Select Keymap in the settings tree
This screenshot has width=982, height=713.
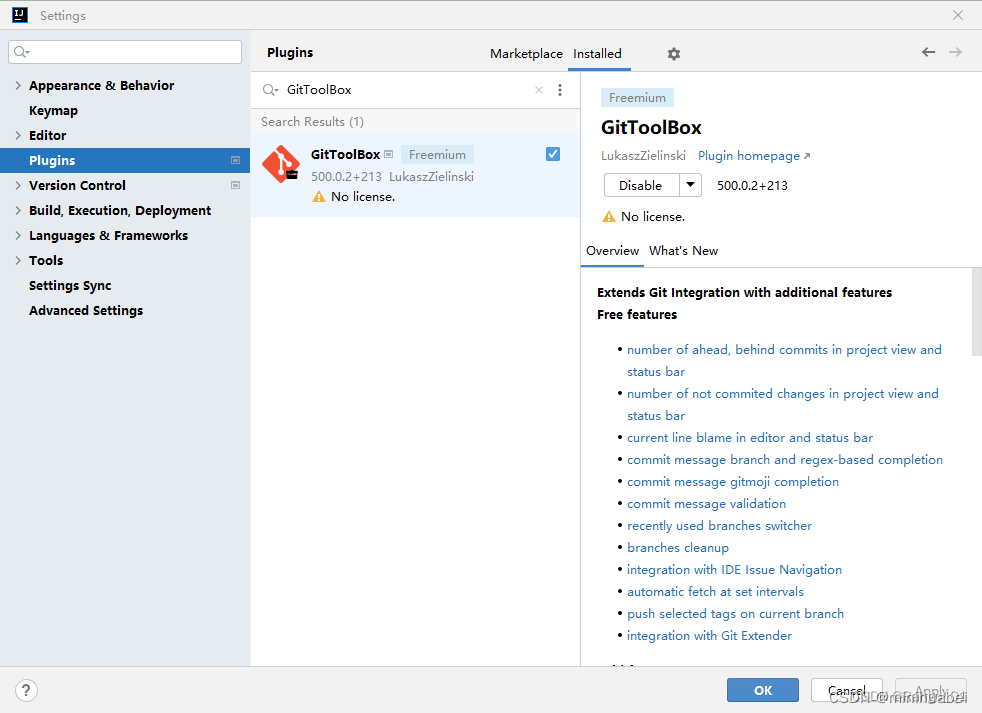pos(53,111)
